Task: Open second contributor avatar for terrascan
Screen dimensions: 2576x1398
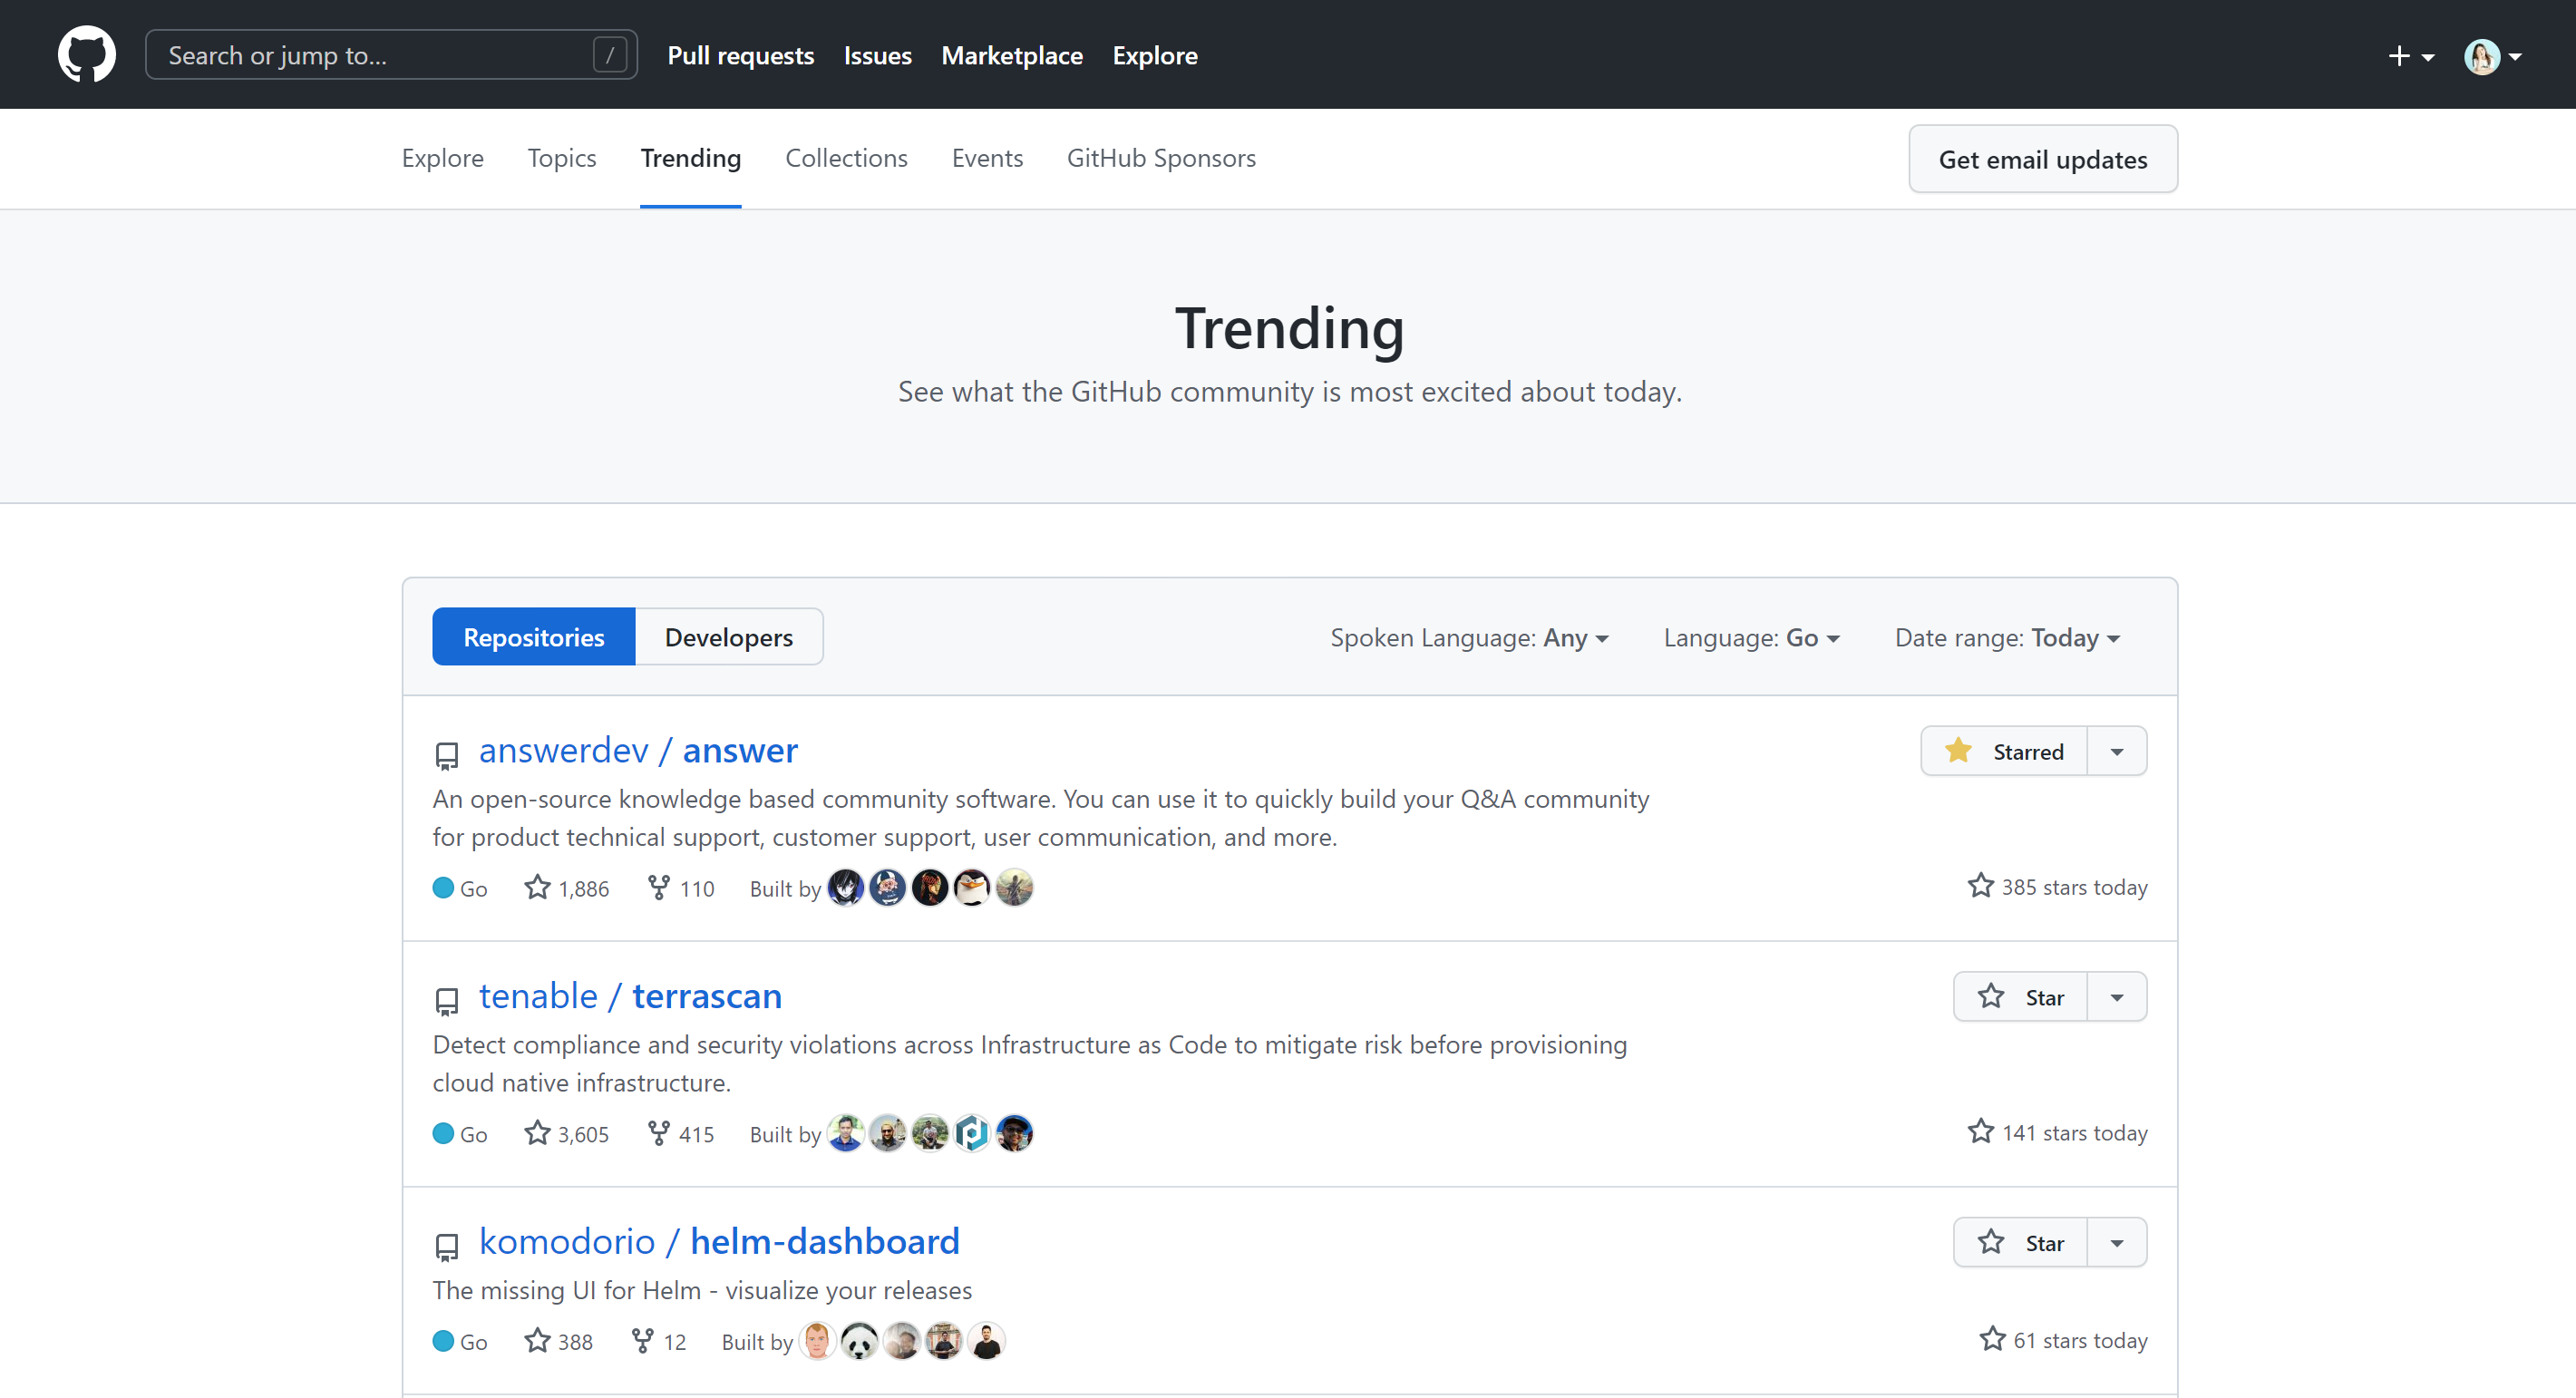Action: pyautogui.click(x=888, y=1133)
